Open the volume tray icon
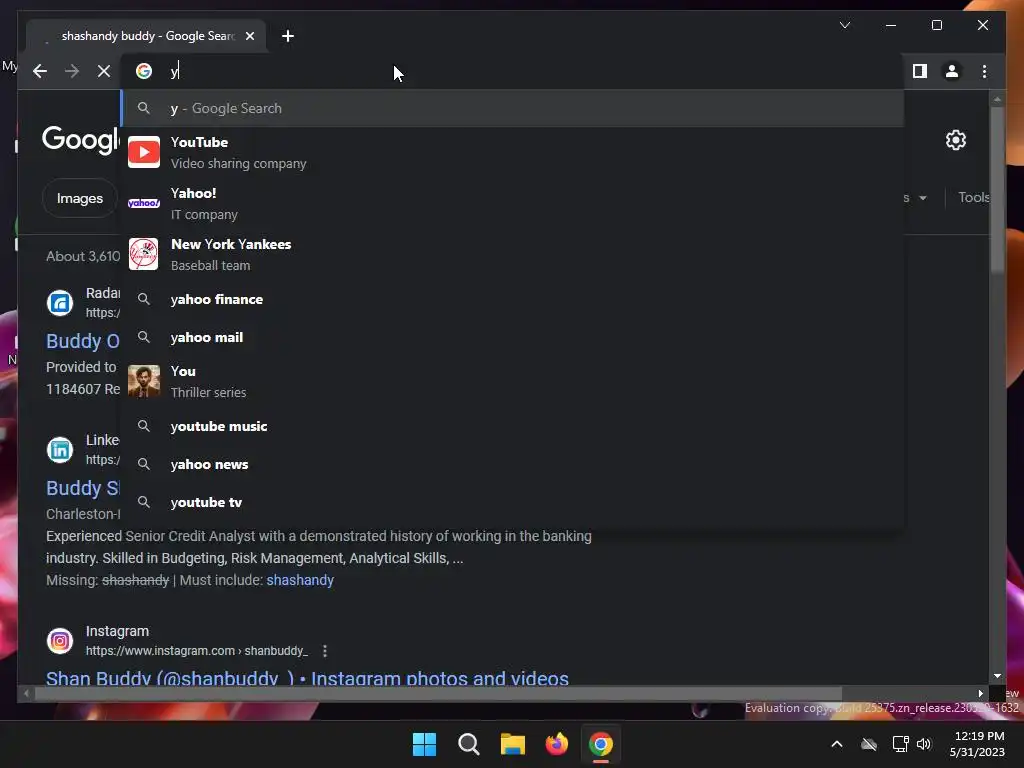Viewport: 1024px width, 768px height. (x=923, y=744)
